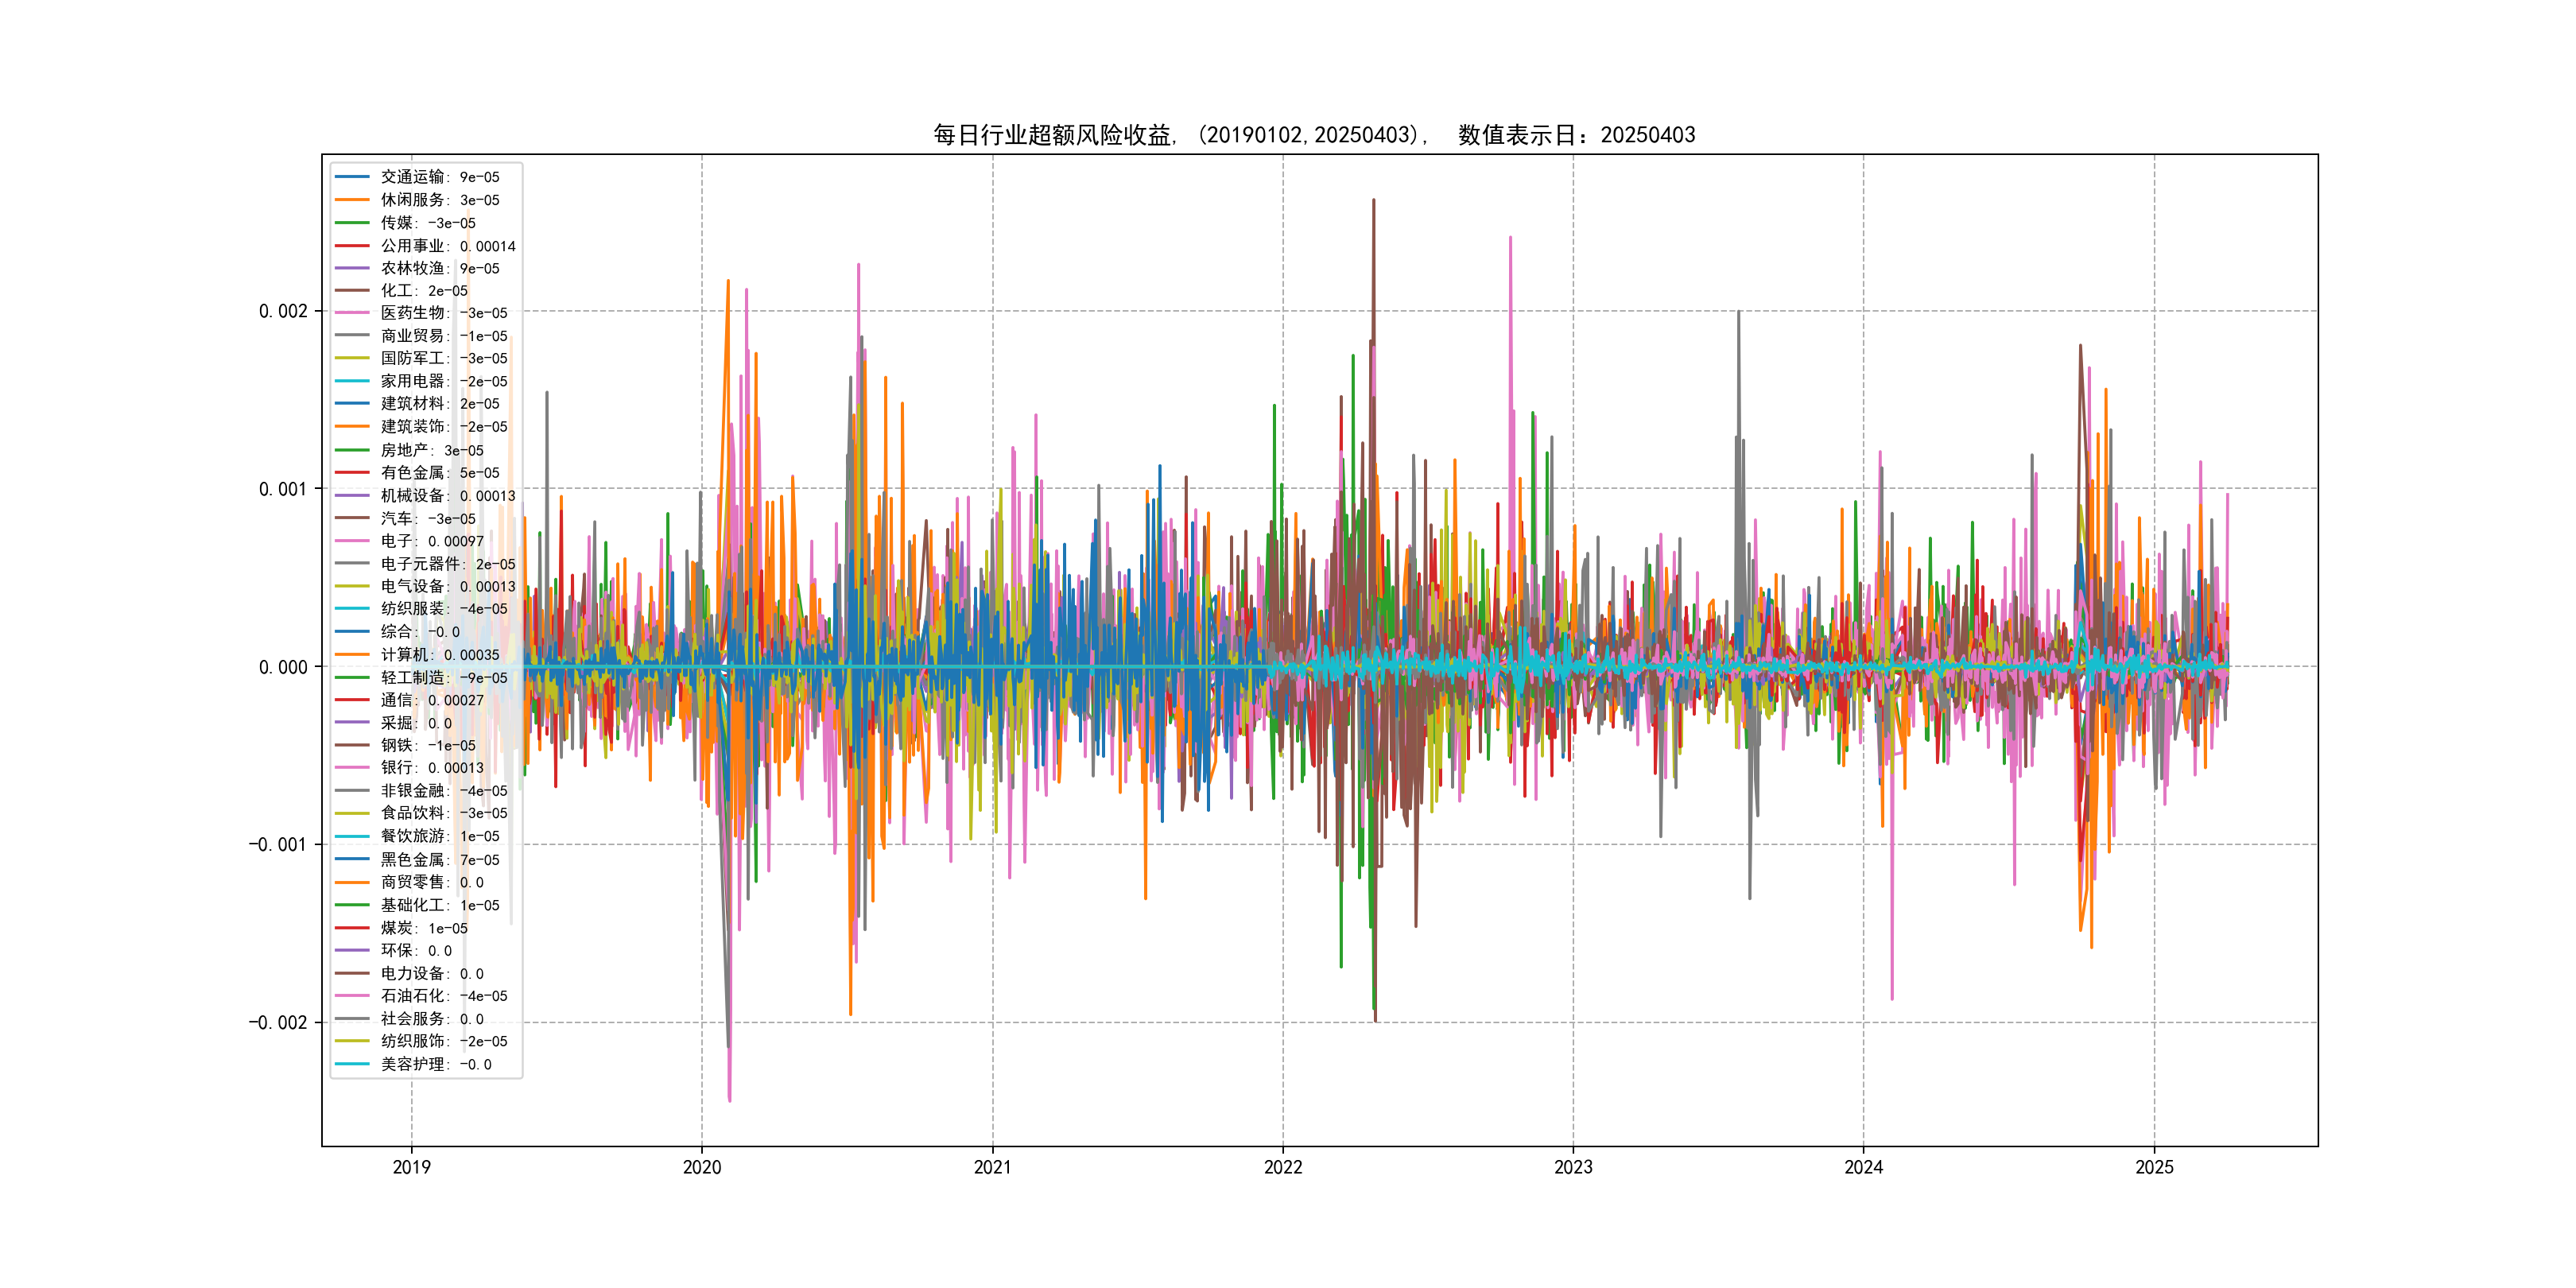Viewport: 2576px width, 1288px height.
Task: Click the 电气设备 olive legend swatch
Action: pyautogui.click(x=352, y=586)
